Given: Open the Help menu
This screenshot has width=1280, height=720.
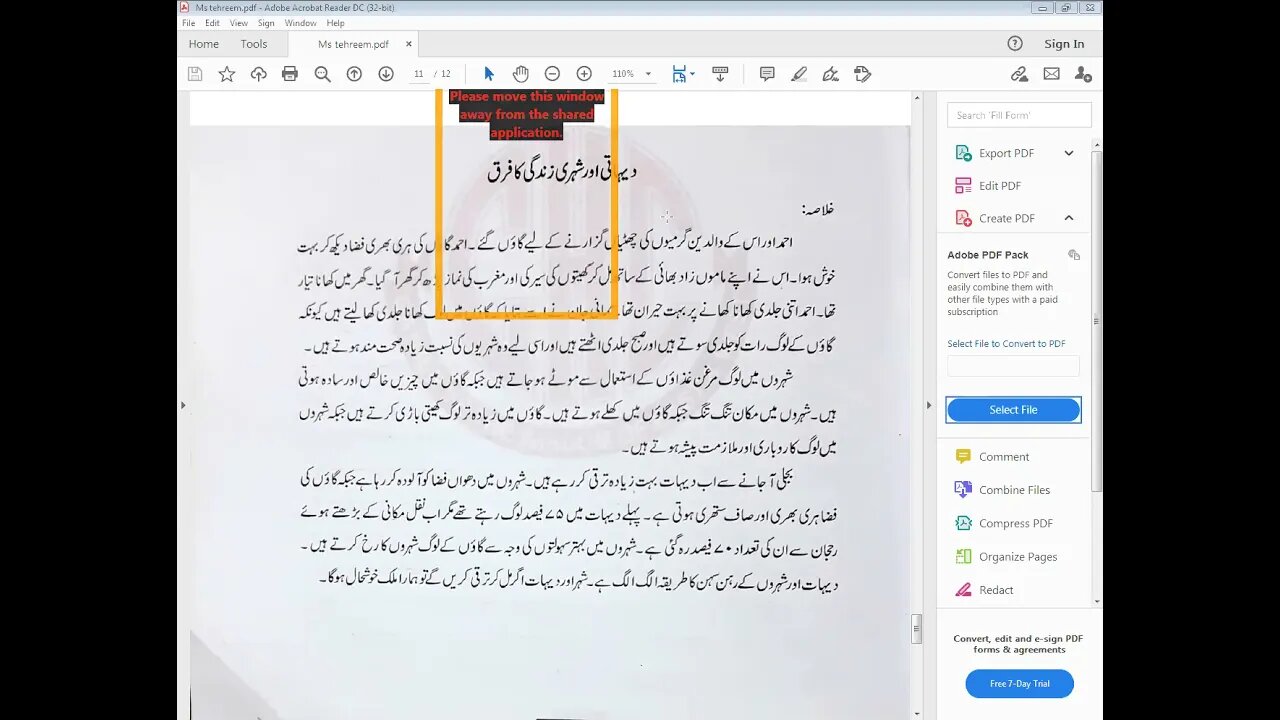Looking at the screenshot, I should click(x=336, y=23).
